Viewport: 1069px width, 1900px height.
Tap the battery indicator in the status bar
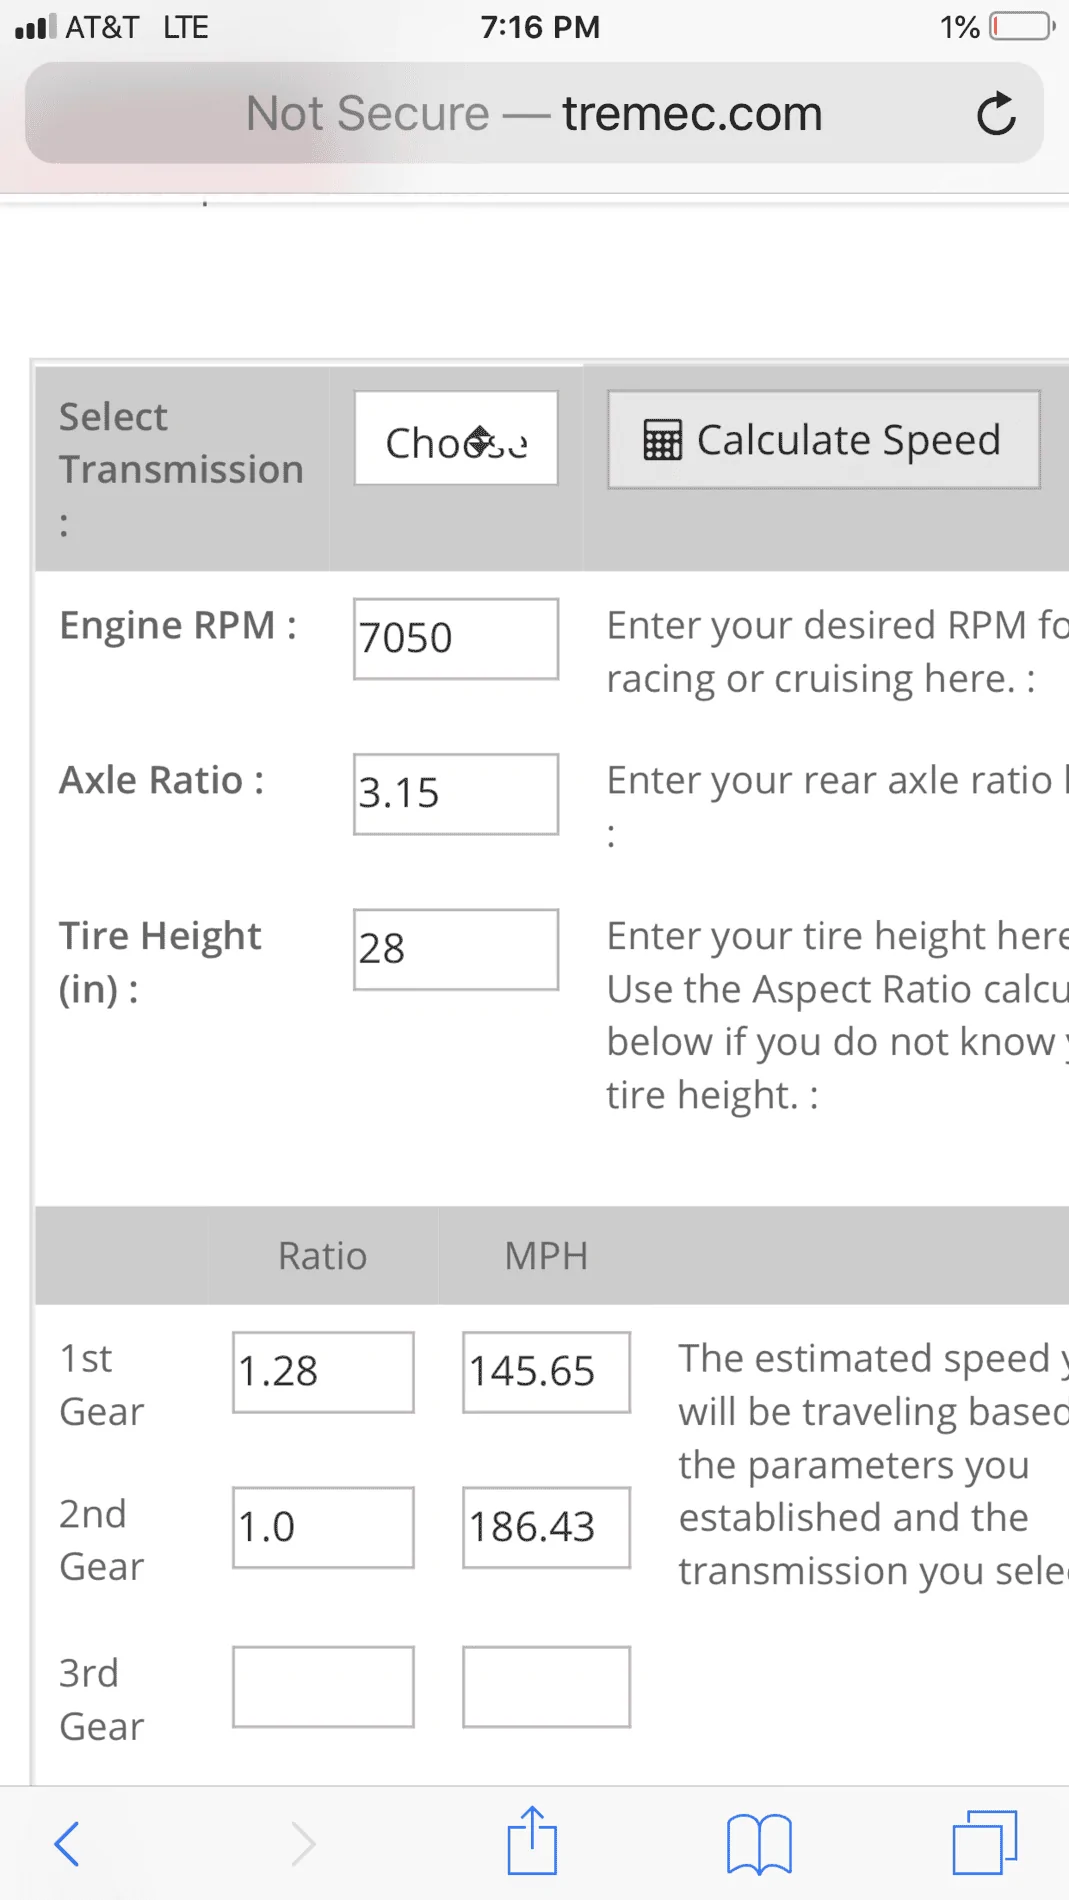pyautogui.click(x=1021, y=26)
